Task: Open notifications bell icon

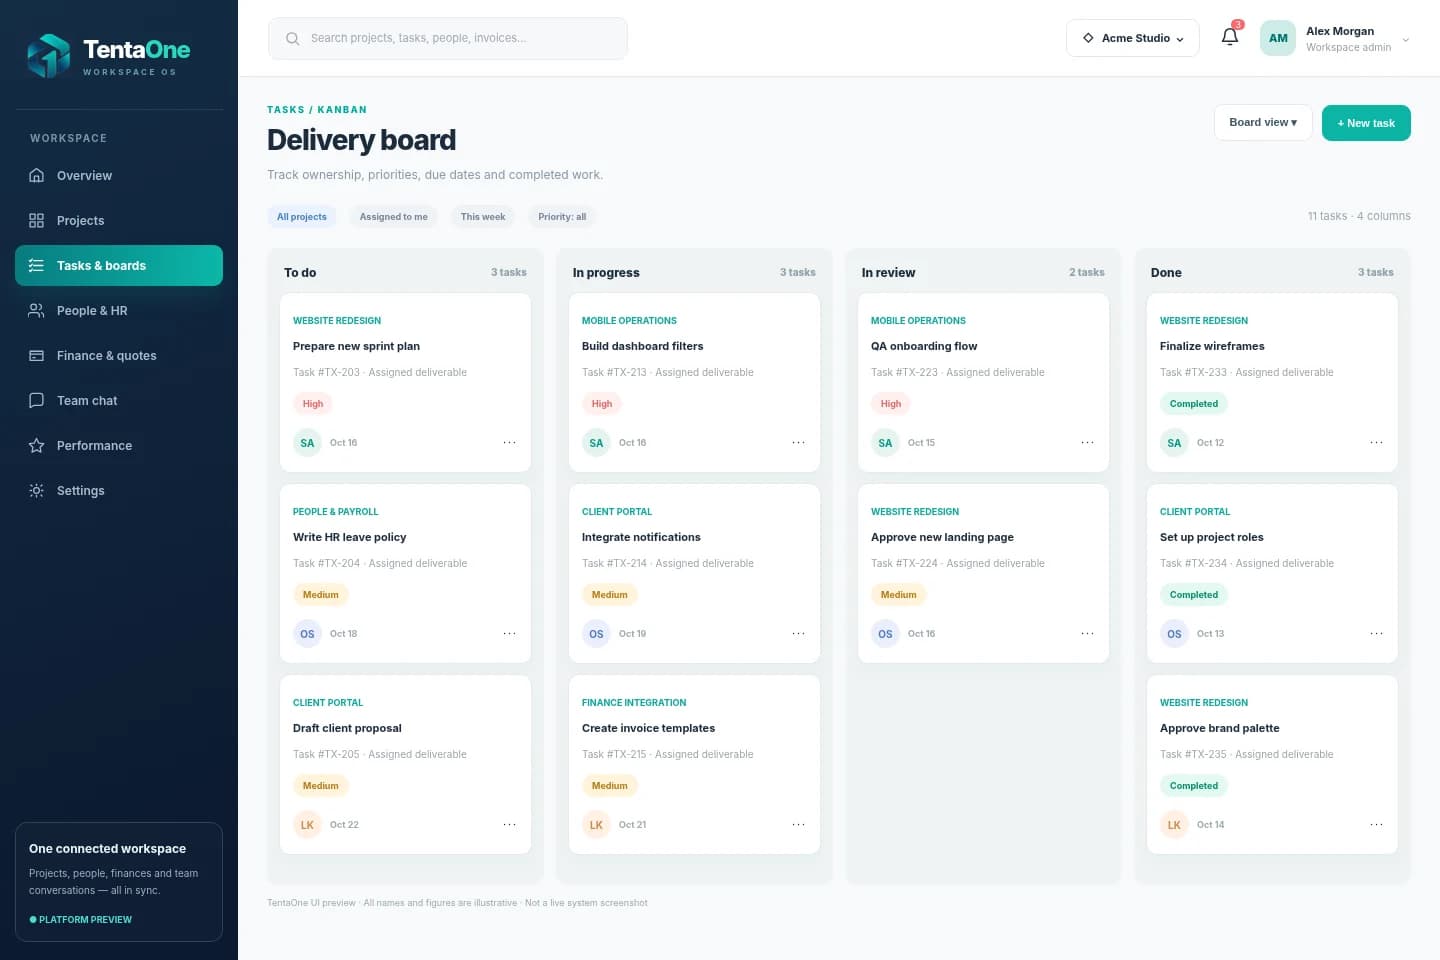Action: 1230,37
